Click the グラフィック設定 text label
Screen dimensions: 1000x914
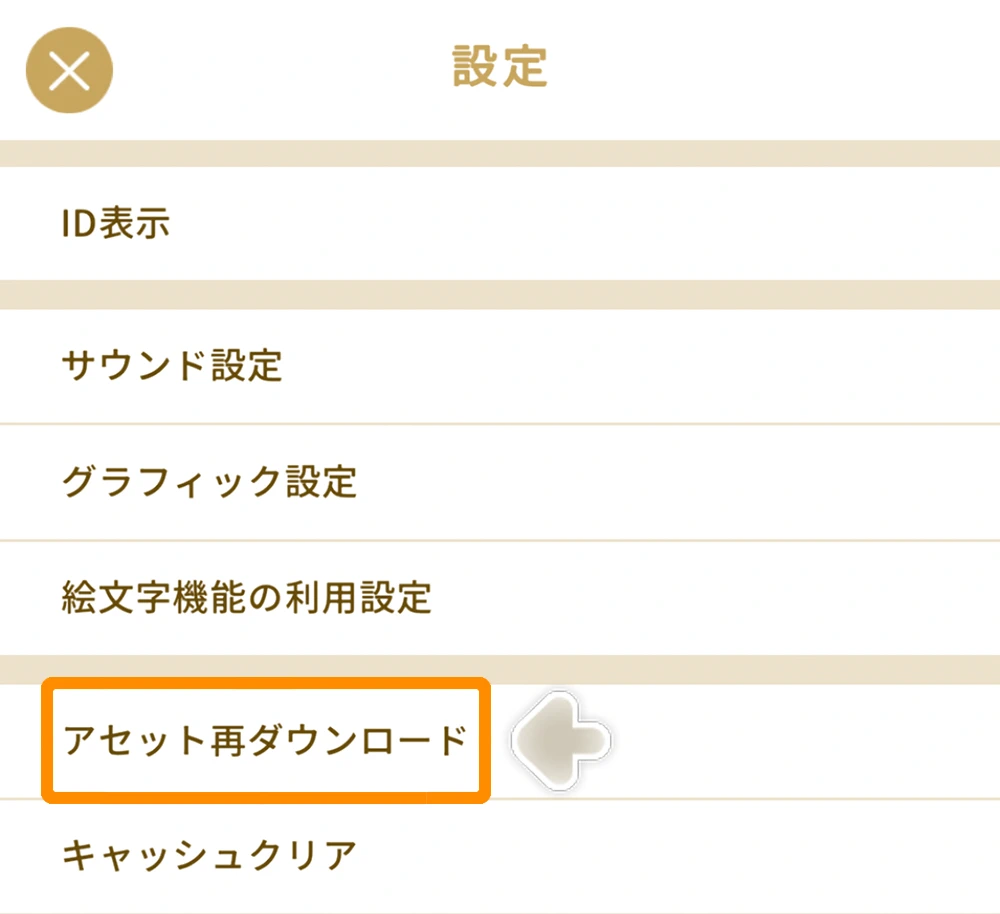point(209,482)
